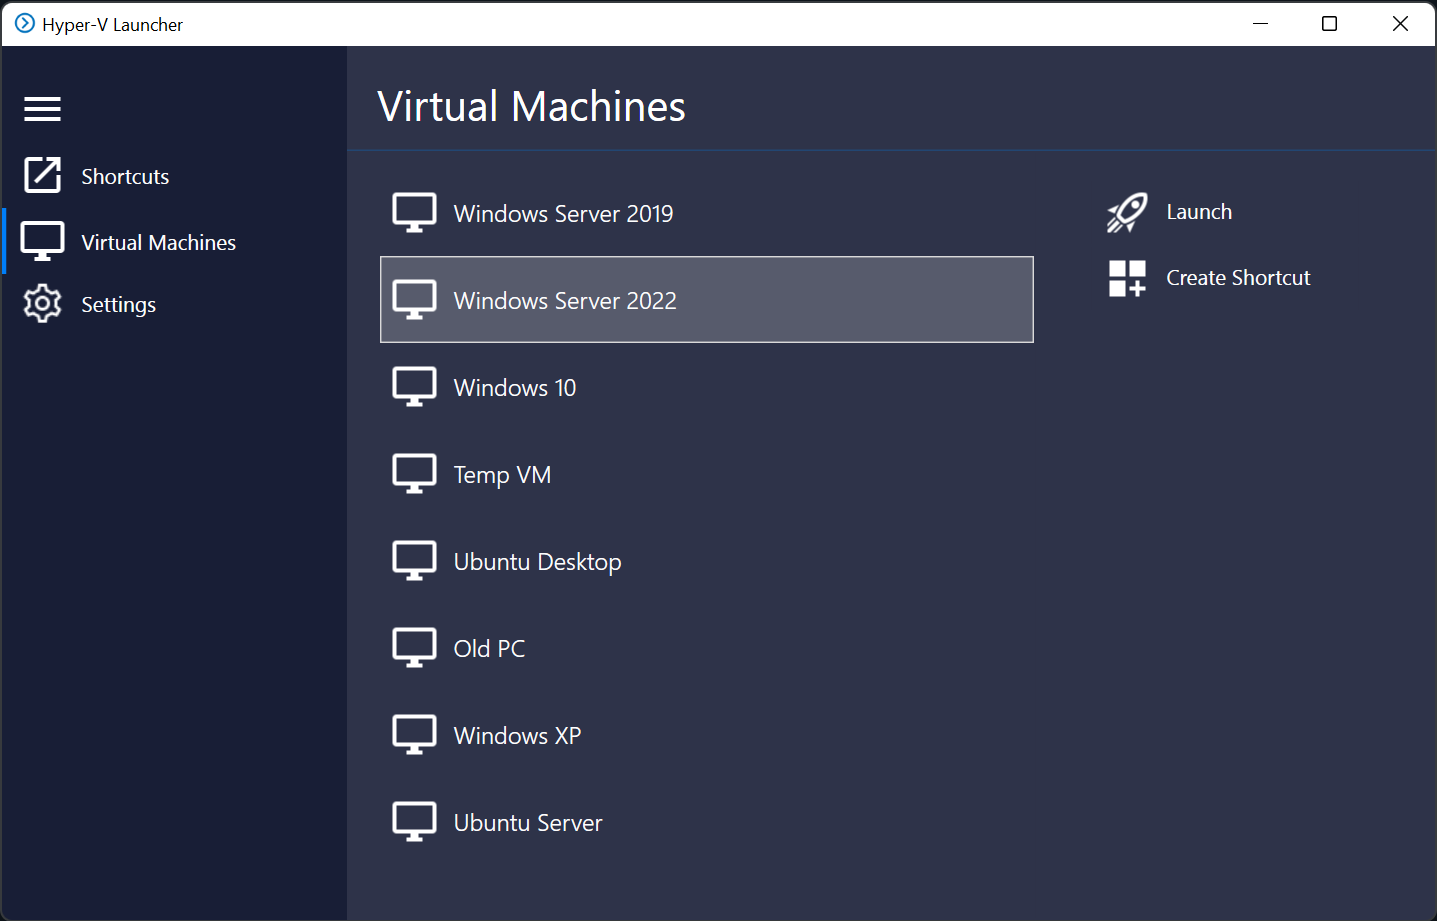Click the monitor icon for Ubuntu Server
The width and height of the screenshot is (1437, 921).
click(x=414, y=822)
